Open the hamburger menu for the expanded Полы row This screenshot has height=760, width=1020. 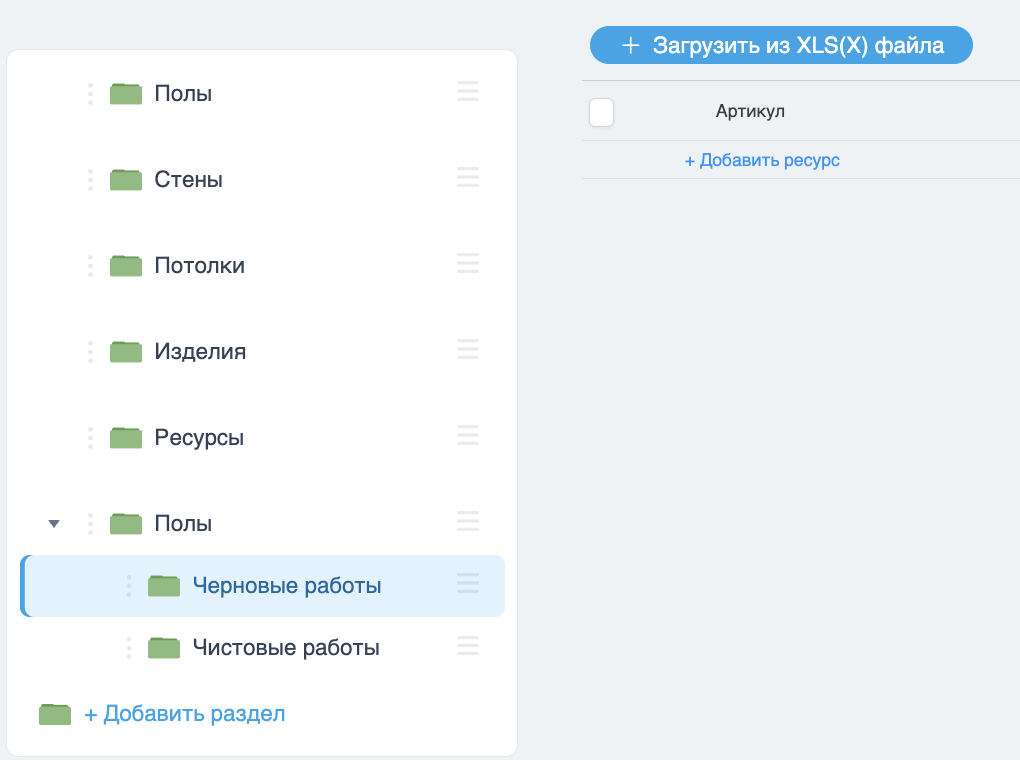tap(468, 521)
